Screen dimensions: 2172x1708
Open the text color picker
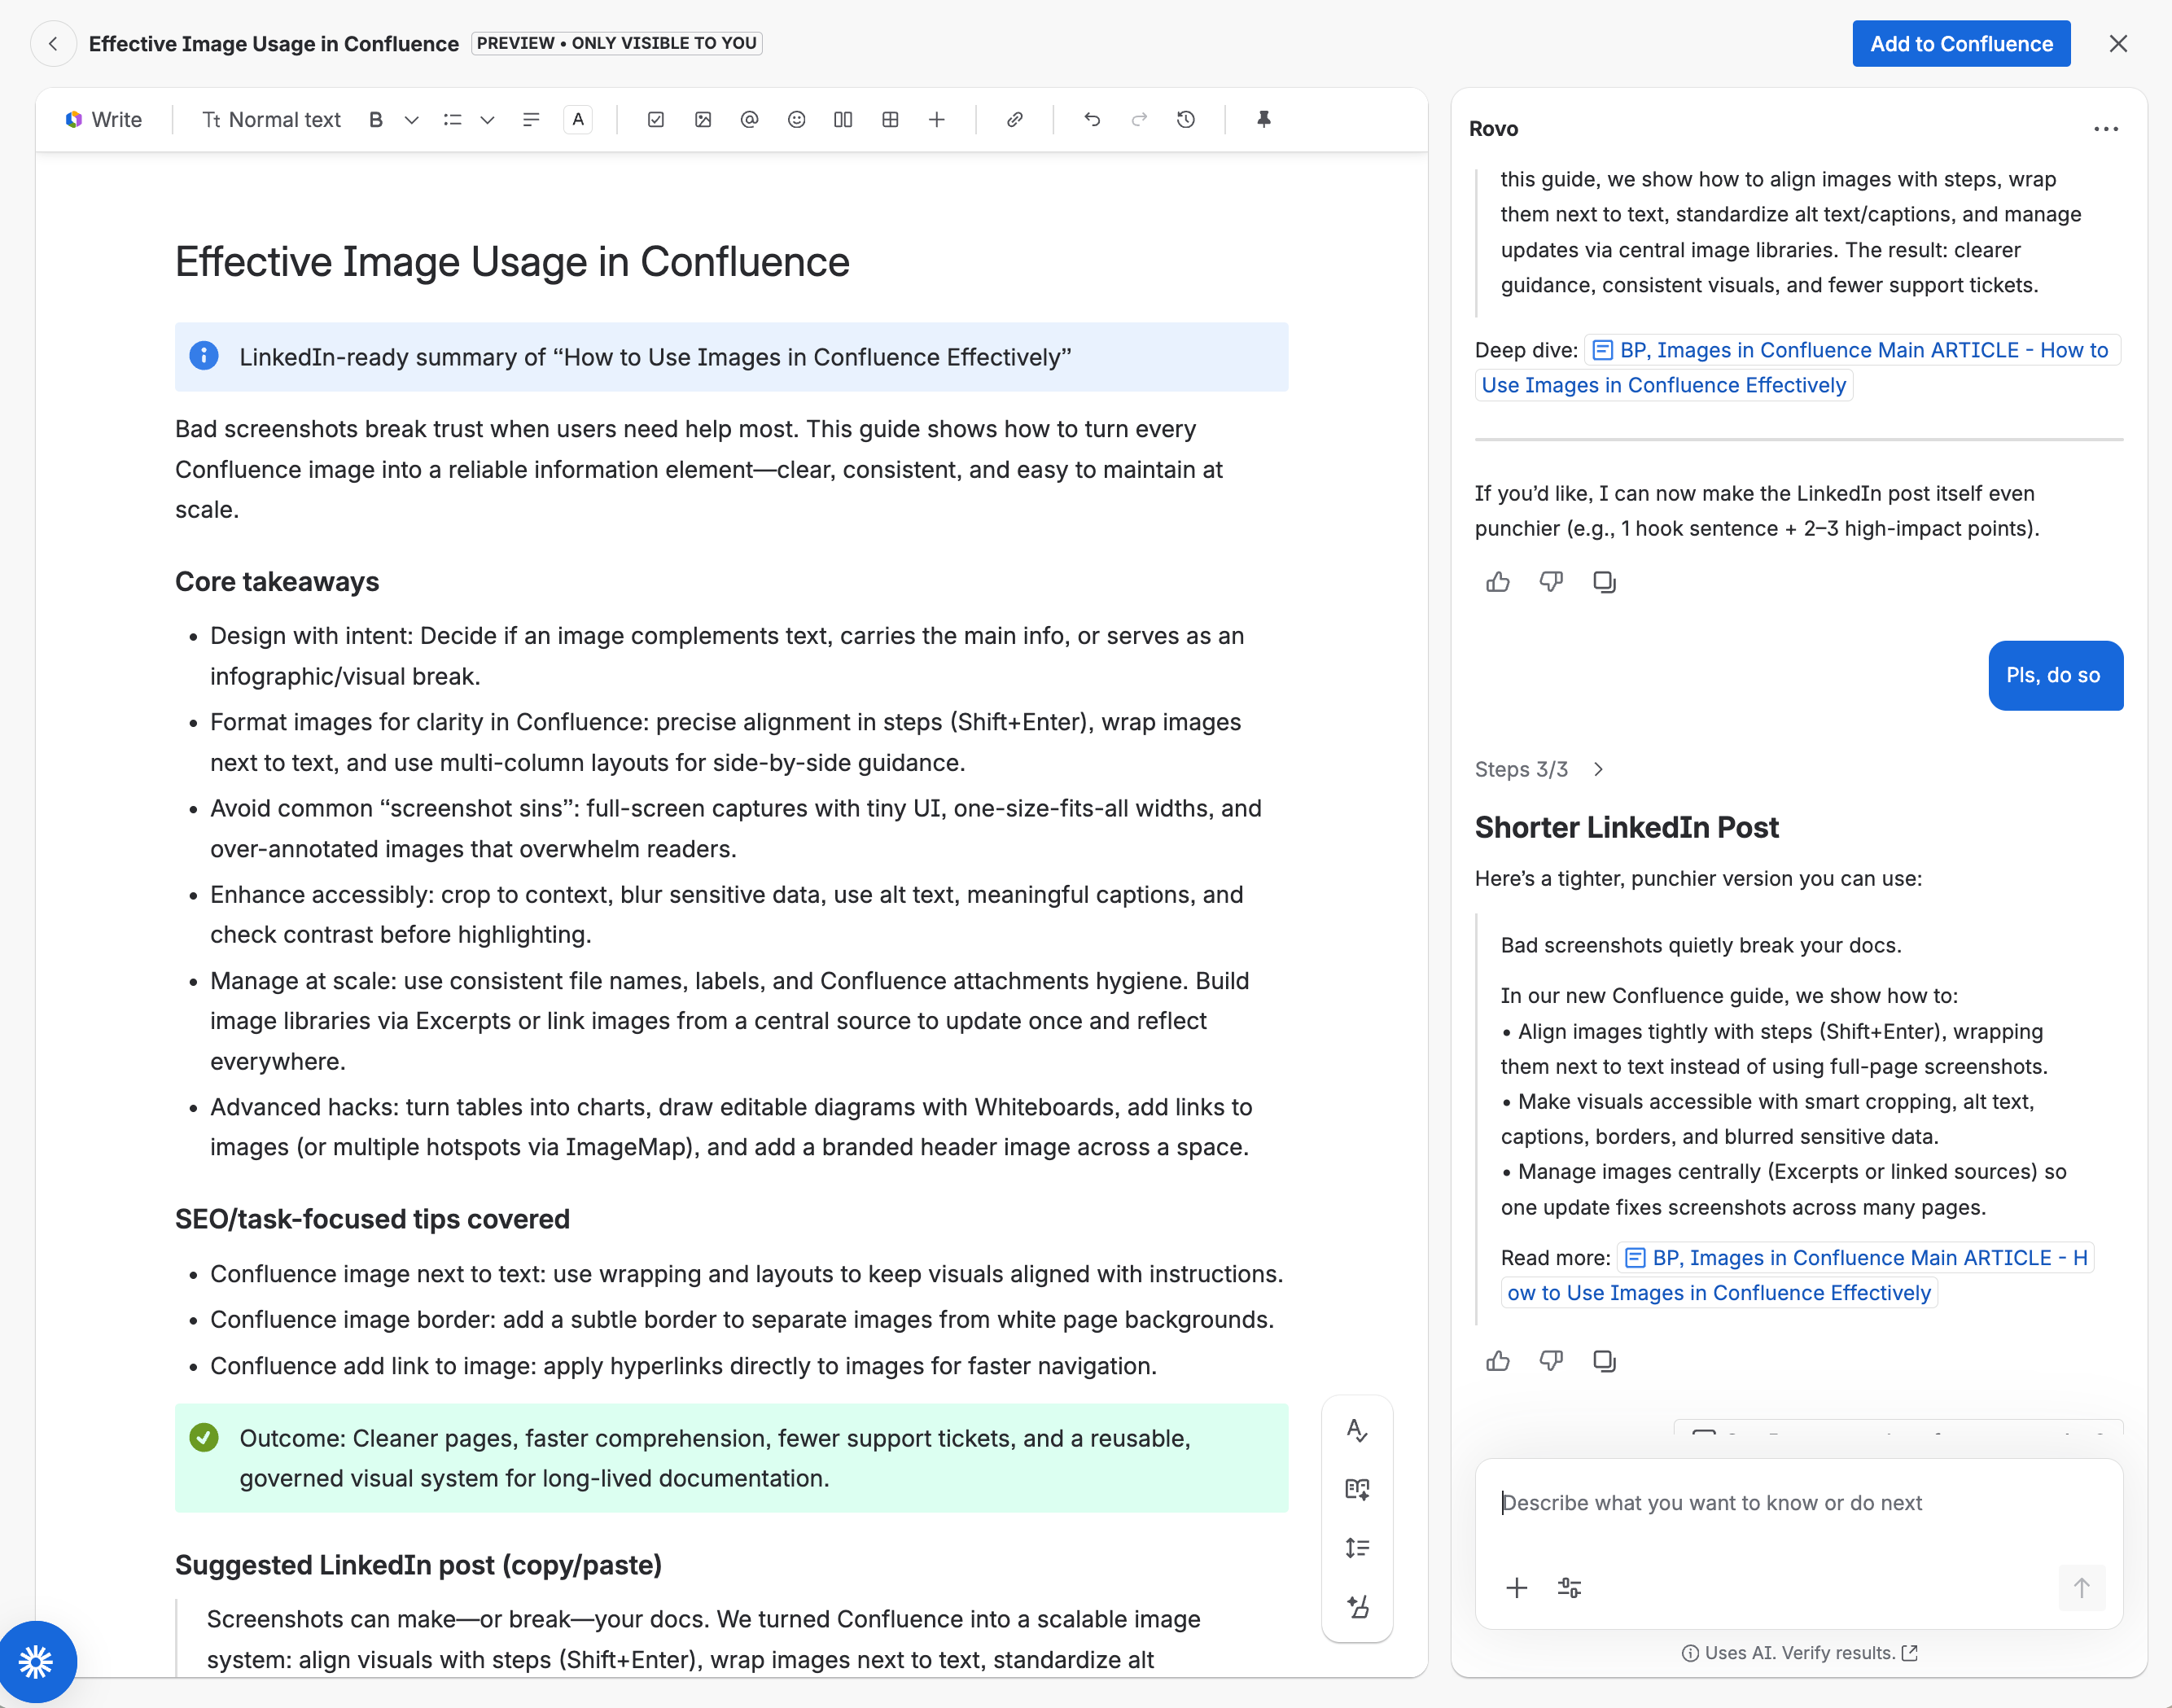click(578, 120)
